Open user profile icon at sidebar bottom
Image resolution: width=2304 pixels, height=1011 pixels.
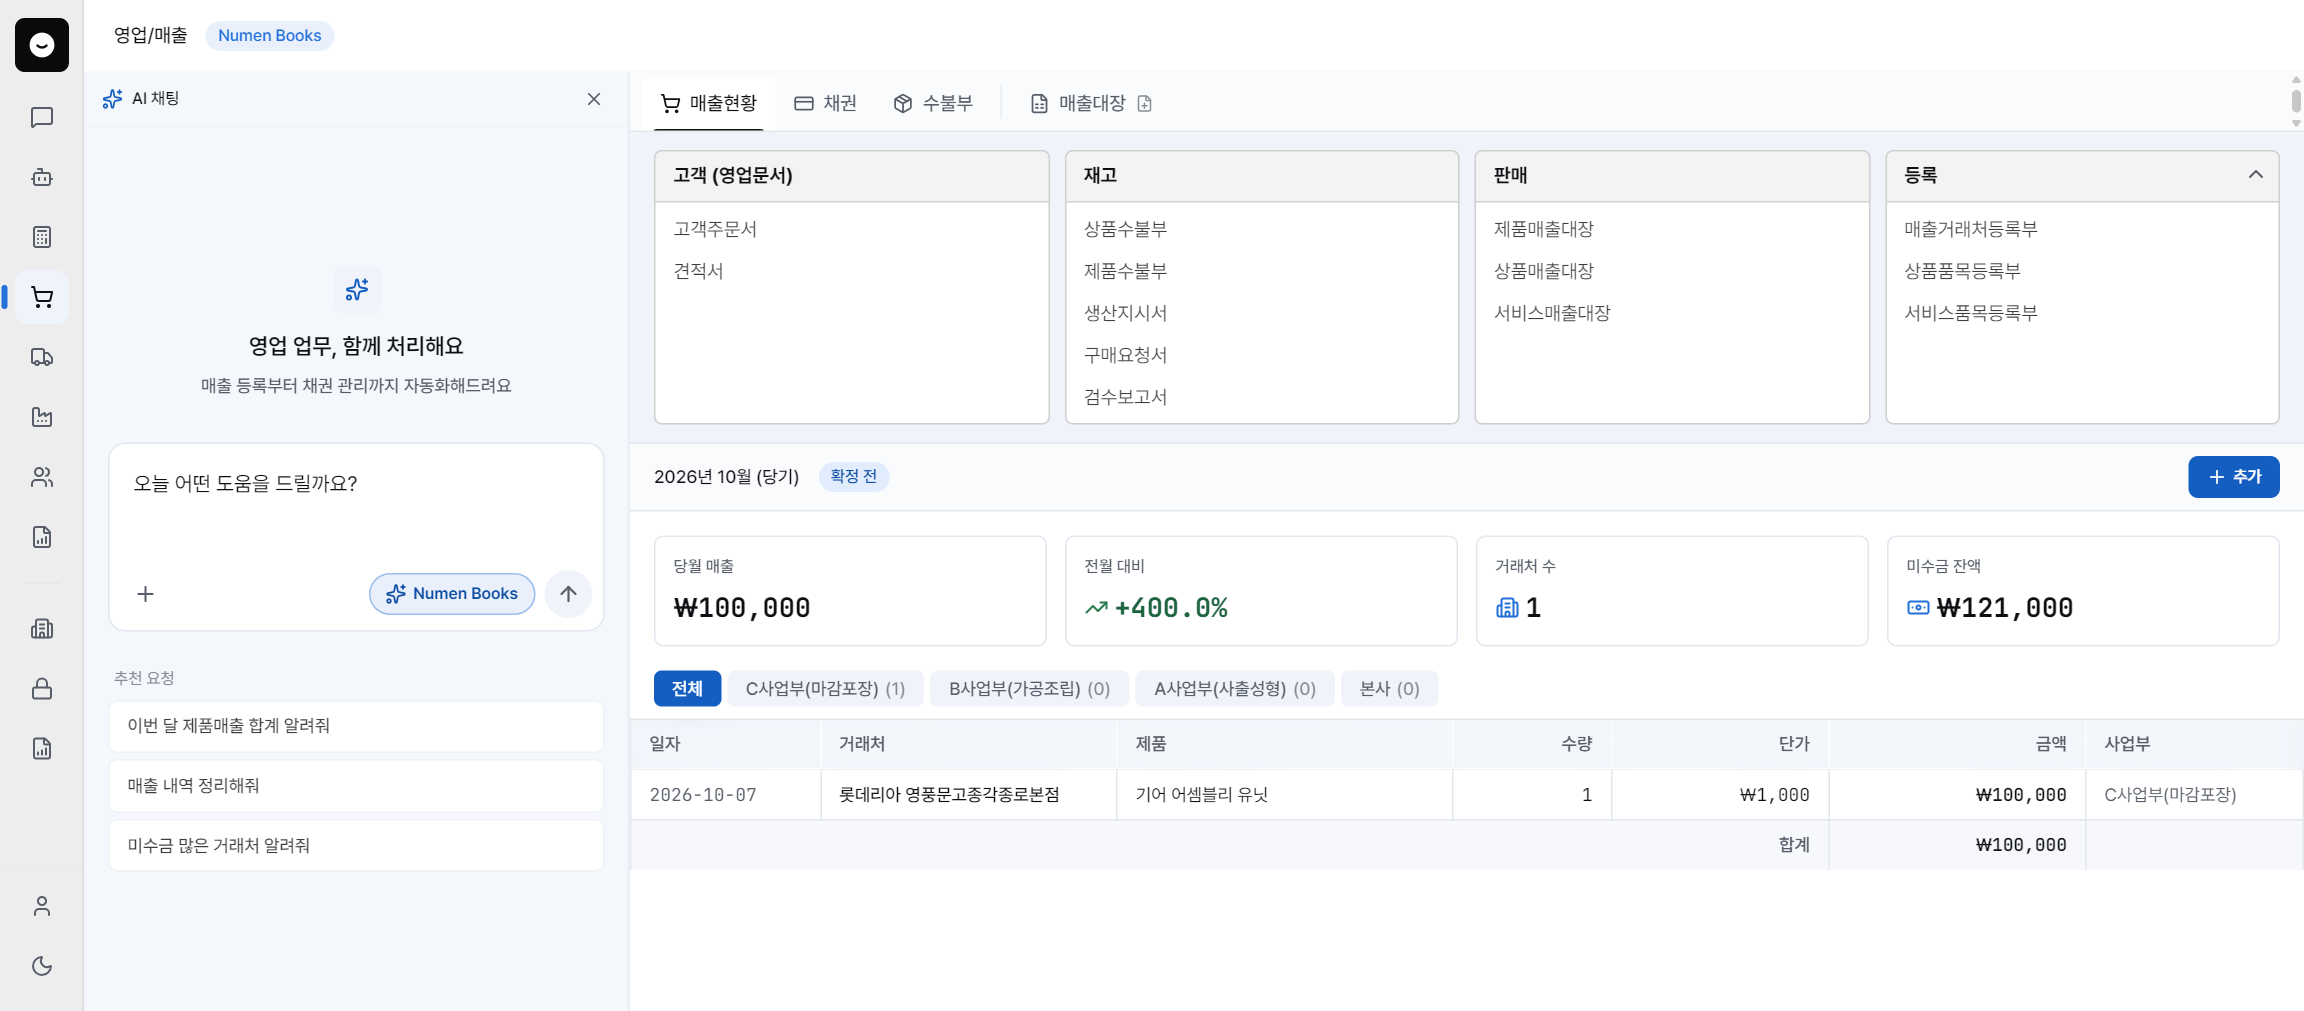42,906
